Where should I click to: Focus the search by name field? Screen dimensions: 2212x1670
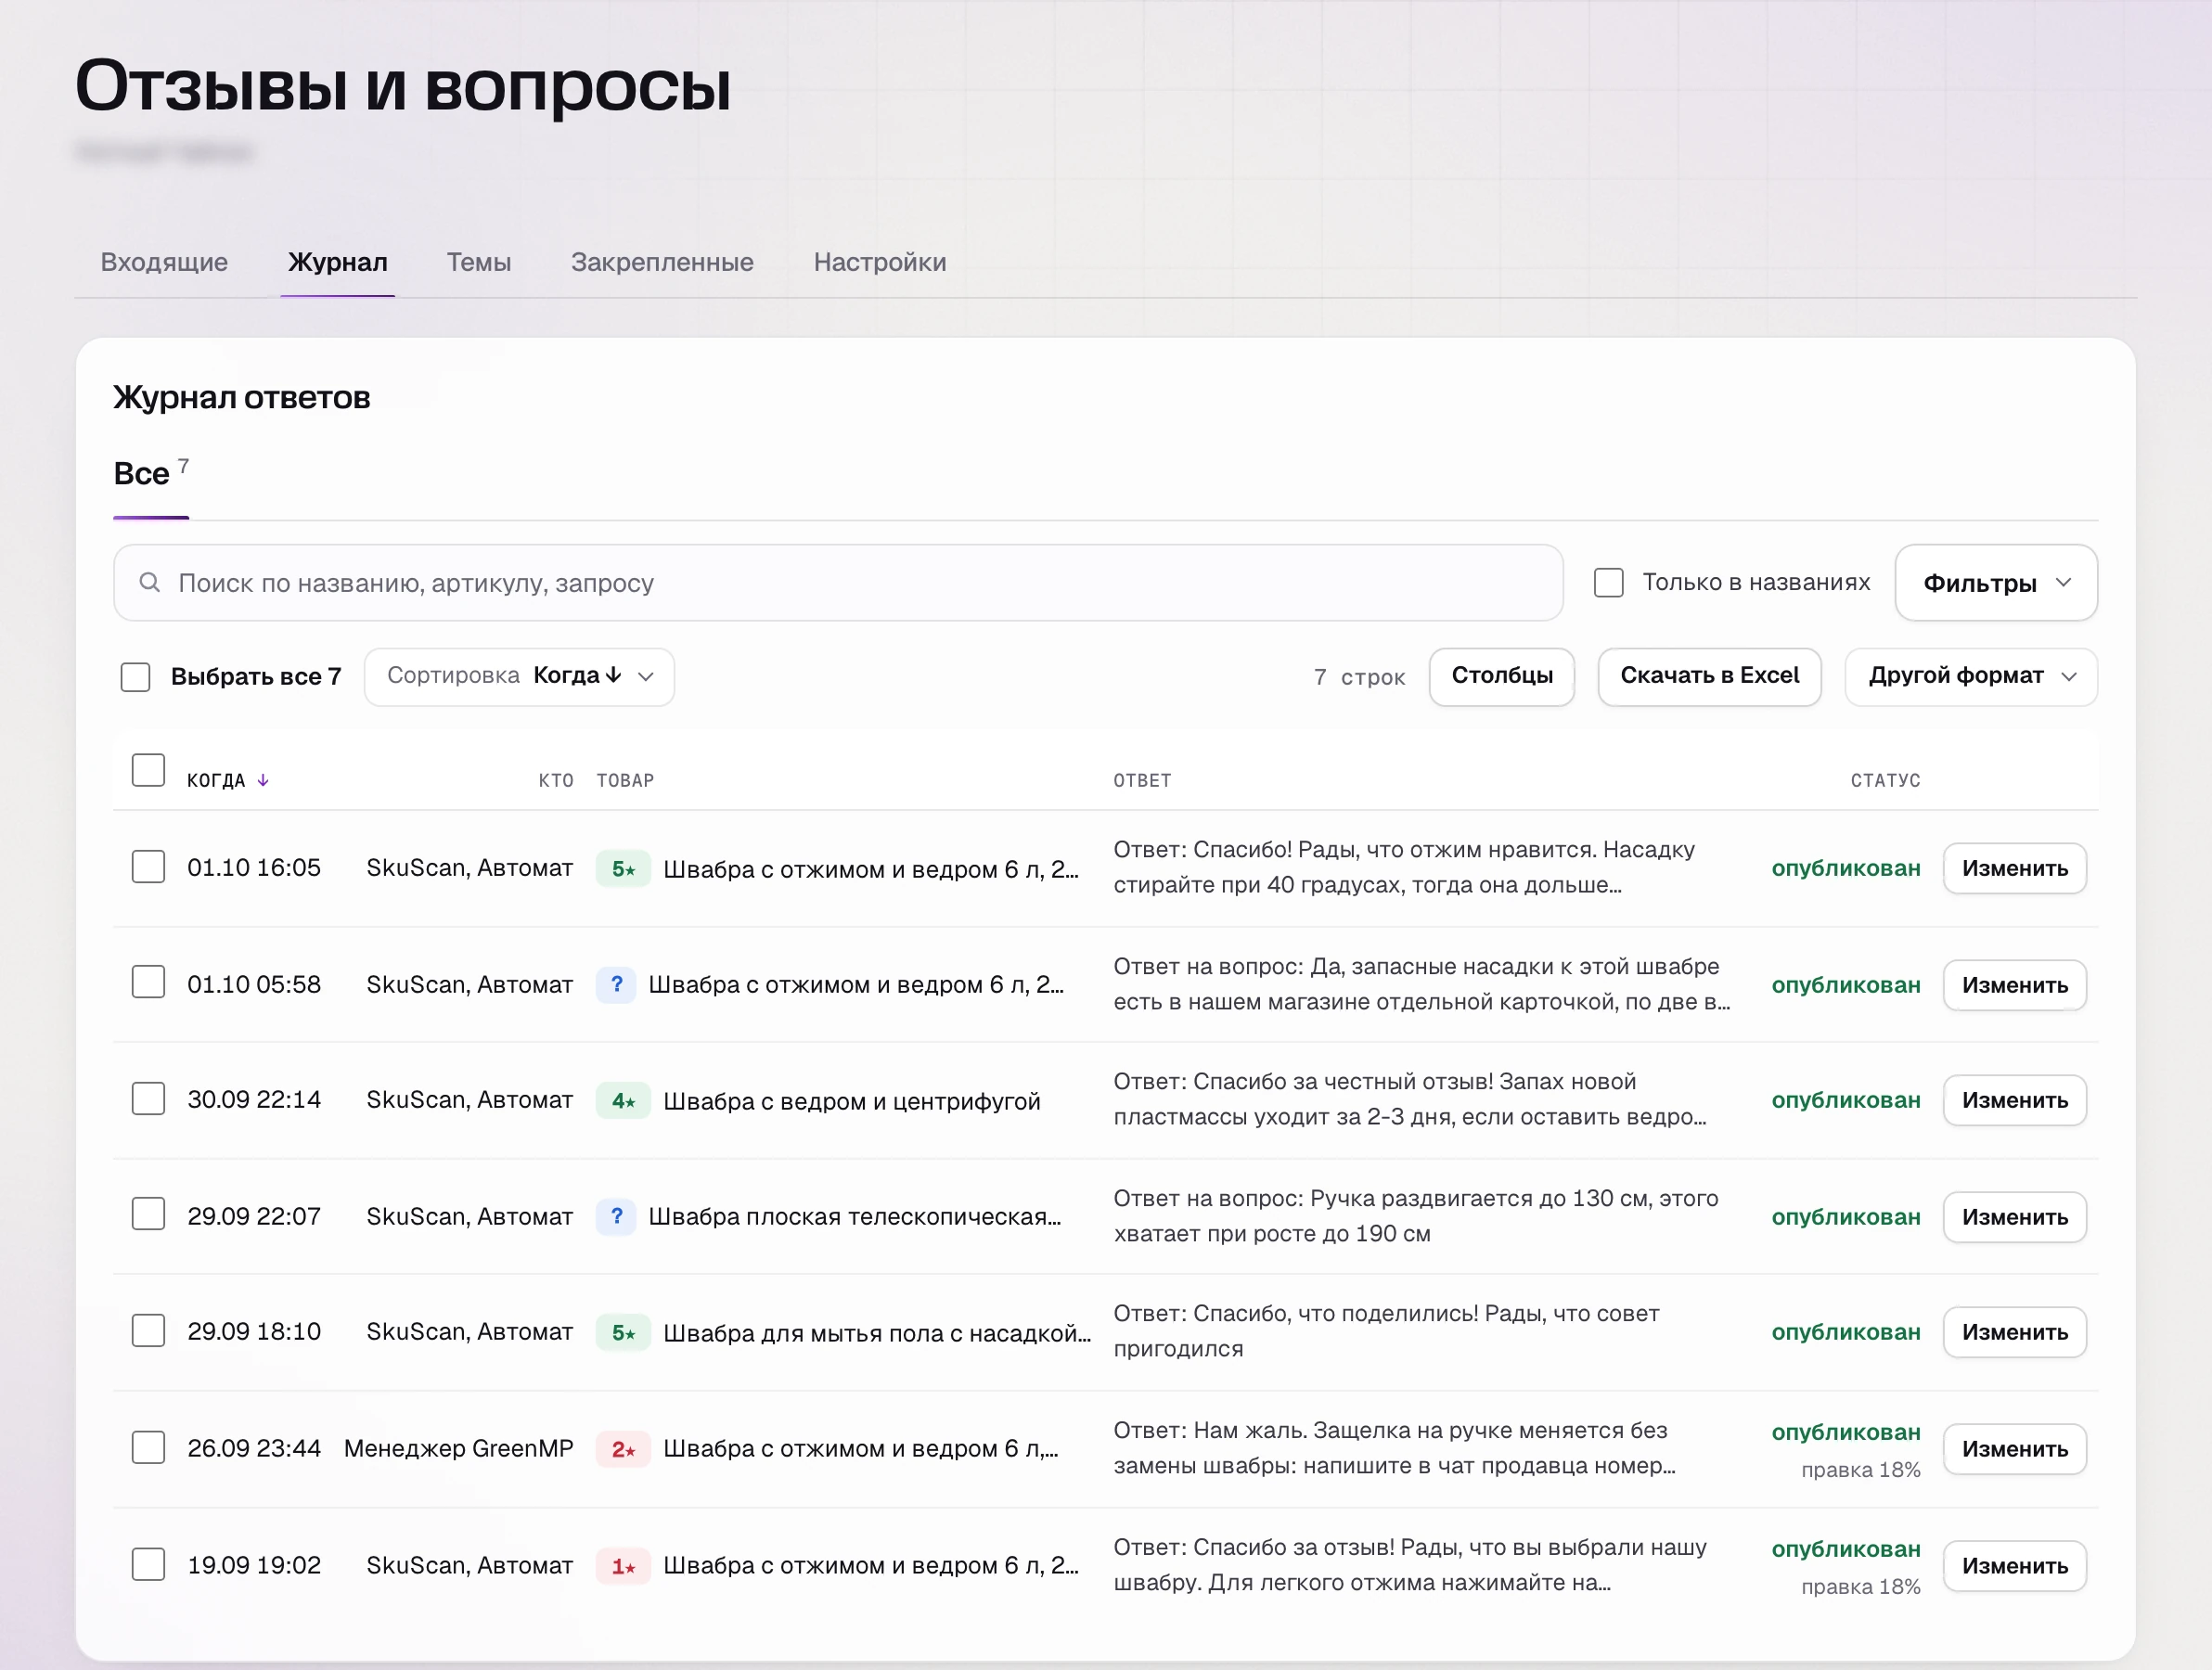point(838,583)
